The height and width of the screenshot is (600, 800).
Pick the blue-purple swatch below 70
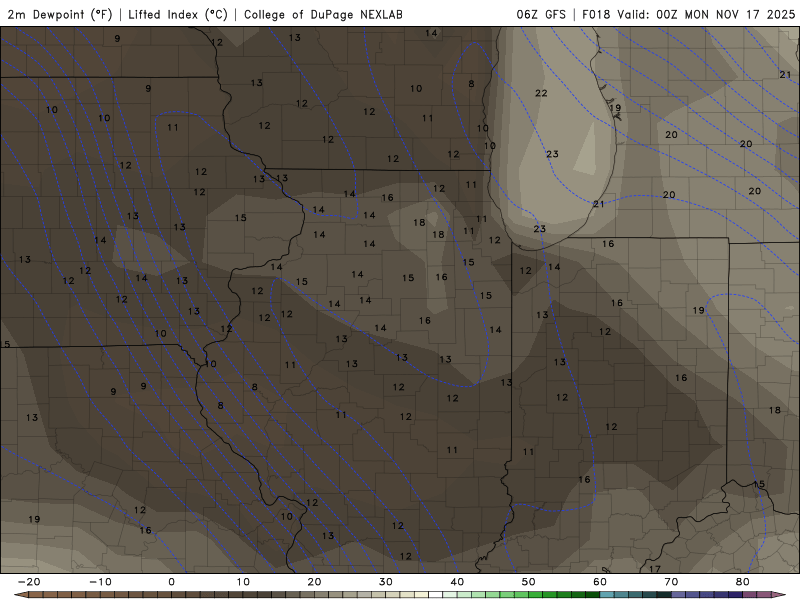pyautogui.click(x=679, y=595)
